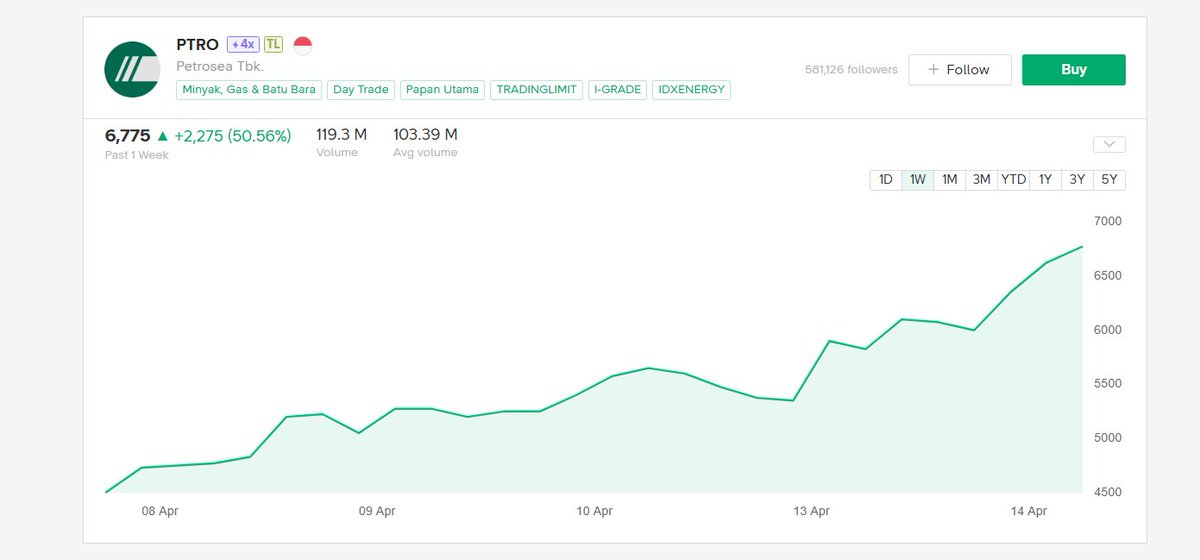Click the green Buy button
This screenshot has width=1200, height=560.
[1074, 69]
